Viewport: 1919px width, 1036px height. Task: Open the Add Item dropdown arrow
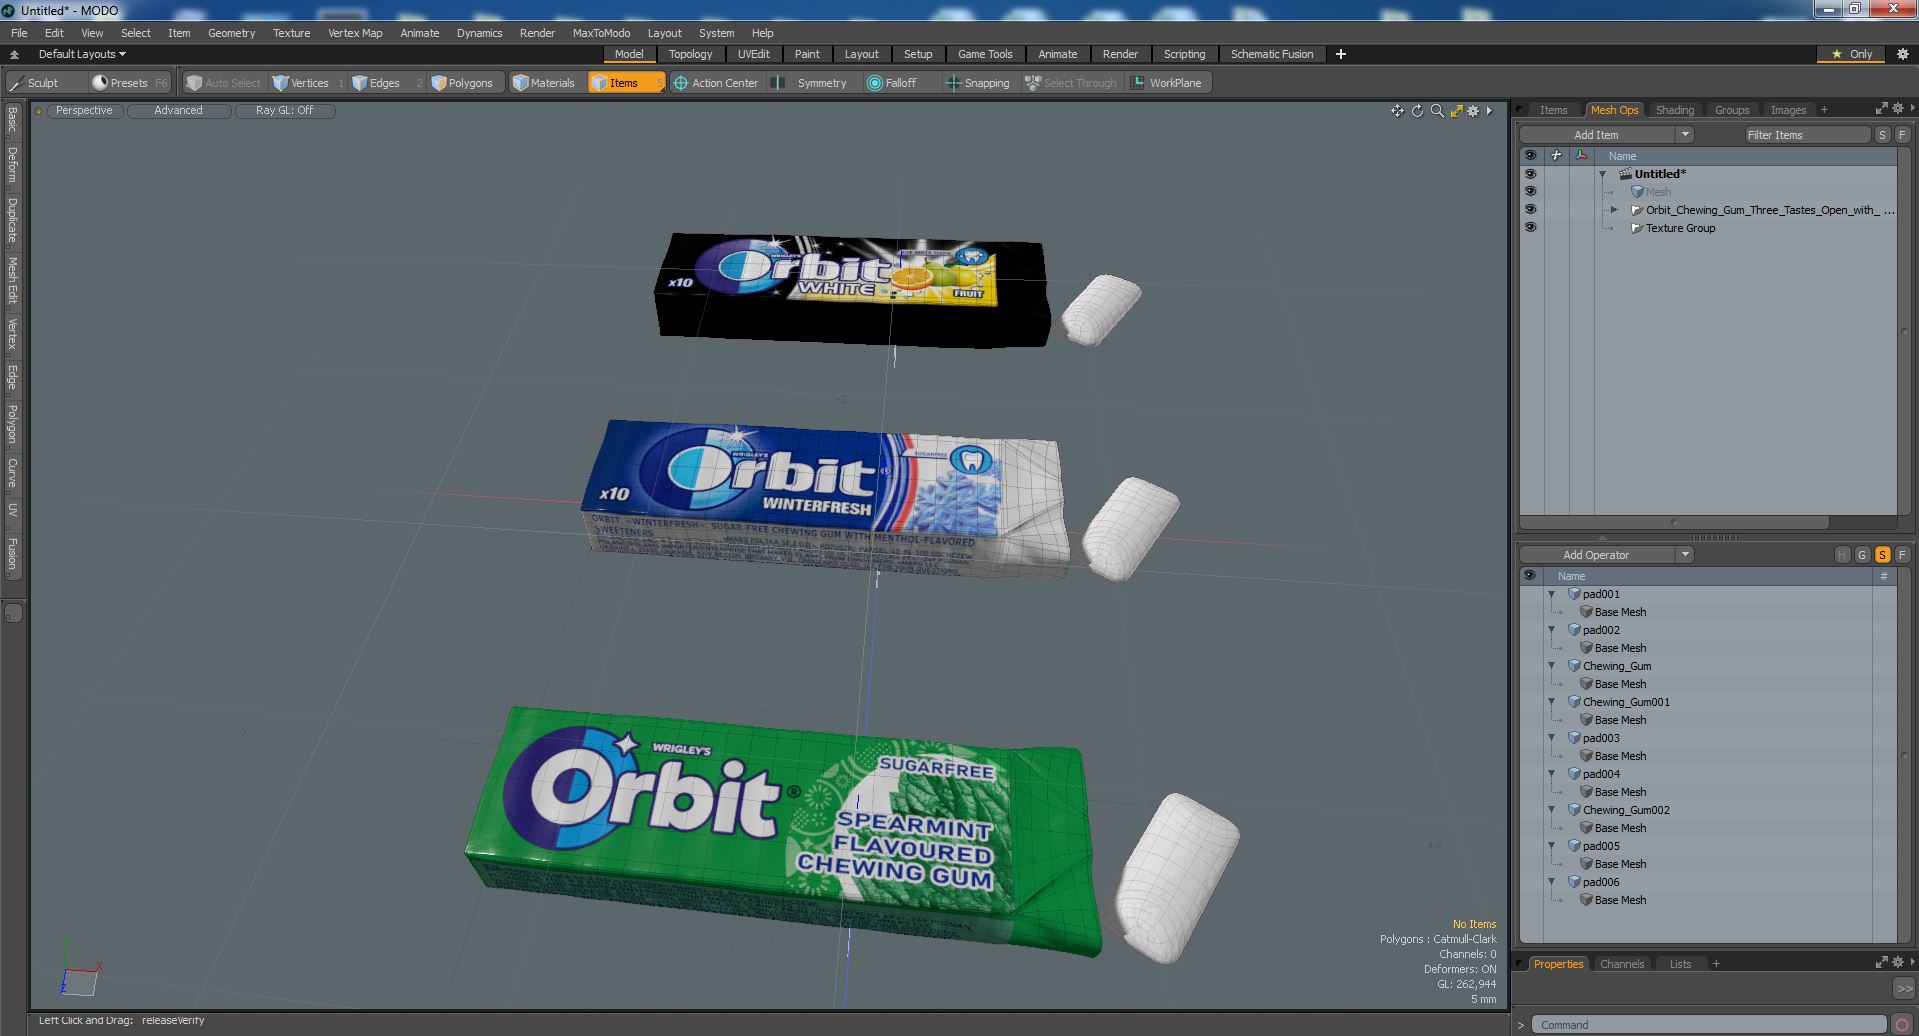pos(1685,135)
